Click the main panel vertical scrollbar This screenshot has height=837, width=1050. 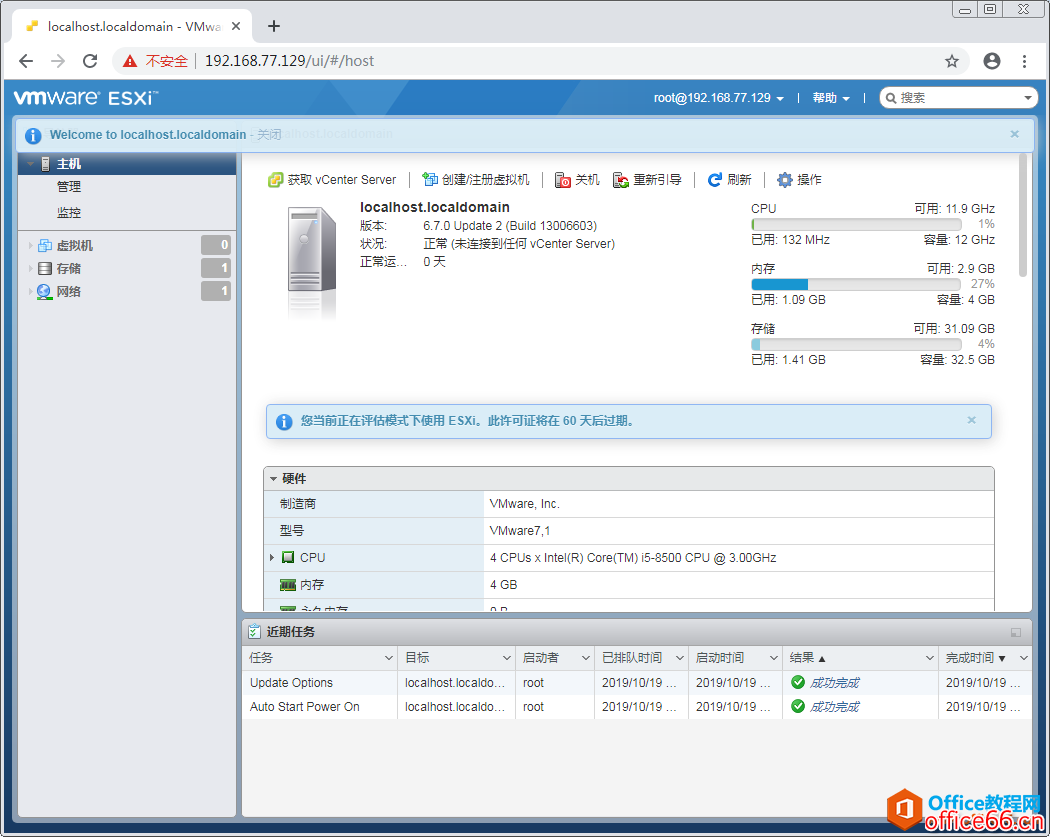[1023, 215]
